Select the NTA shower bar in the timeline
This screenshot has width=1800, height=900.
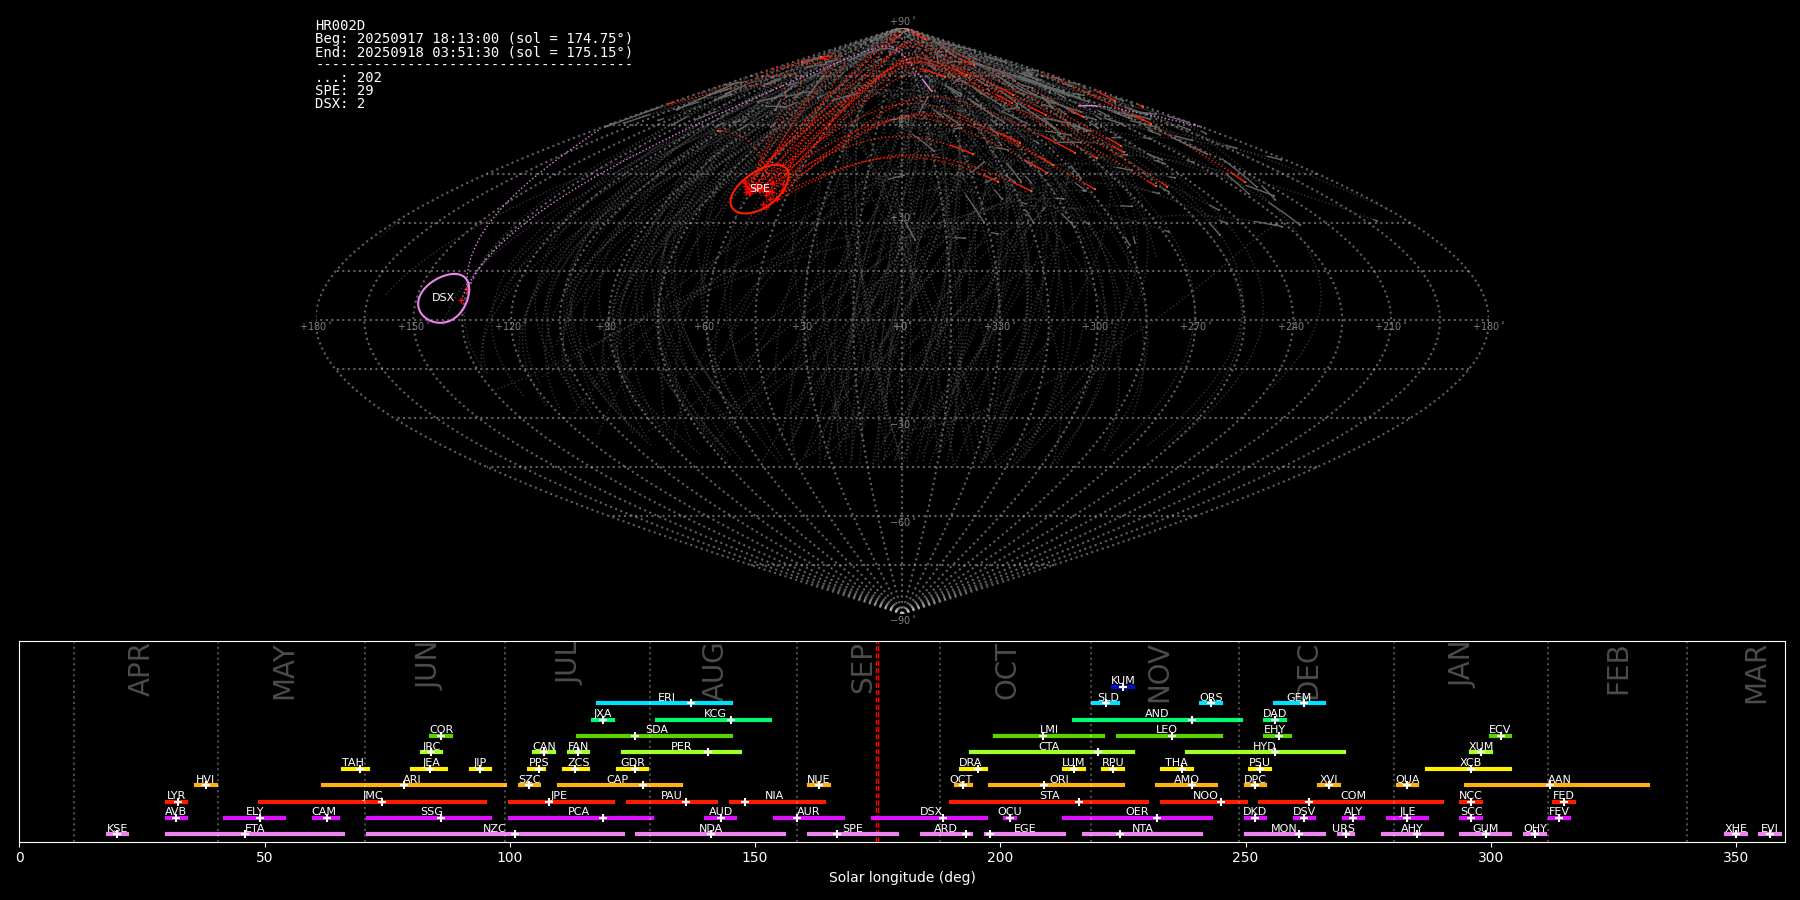1142,834
